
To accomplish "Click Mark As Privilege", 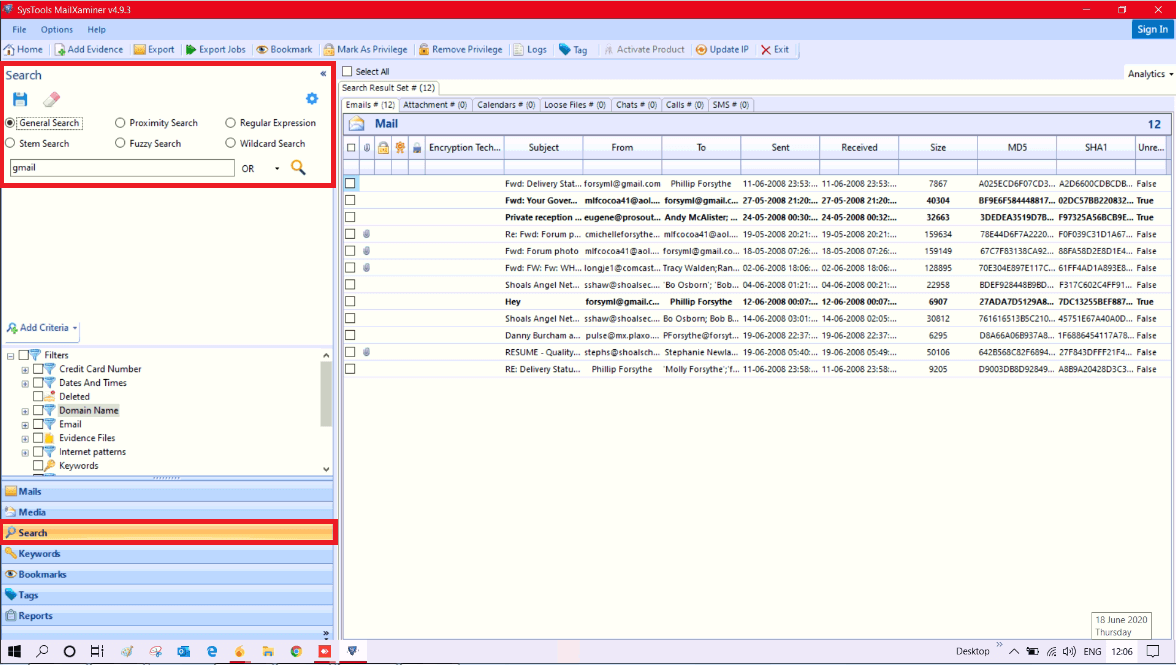I will point(365,49).
